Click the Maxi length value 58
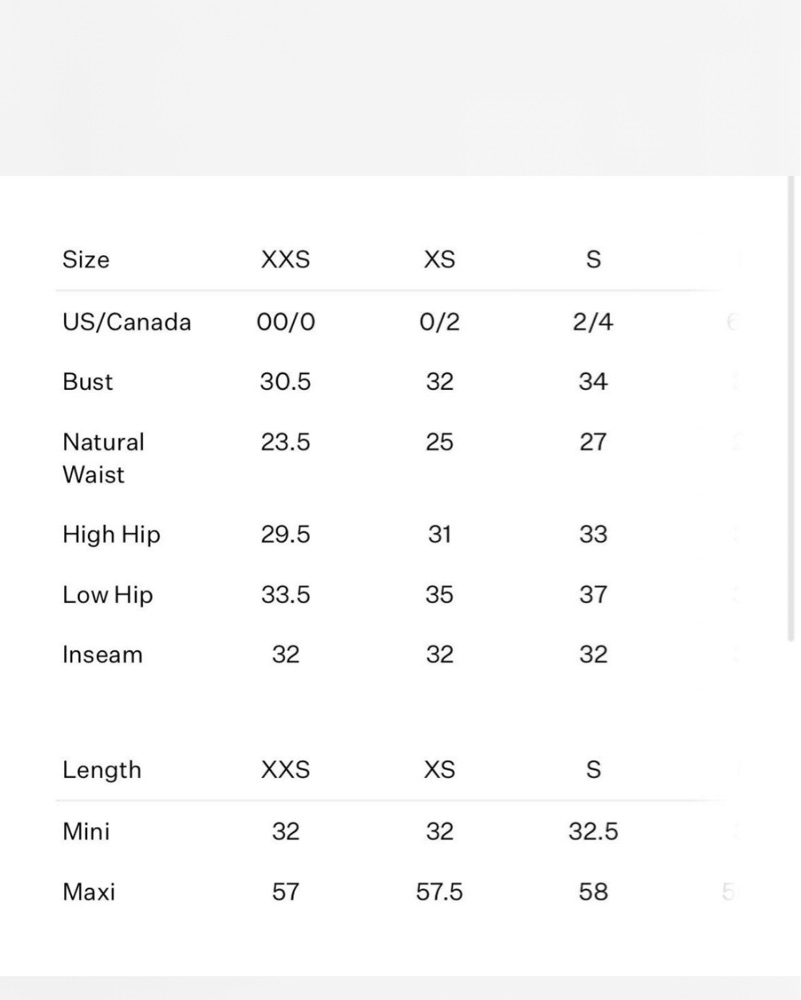The image size is (801, 1000). click(x=593, y=892)
